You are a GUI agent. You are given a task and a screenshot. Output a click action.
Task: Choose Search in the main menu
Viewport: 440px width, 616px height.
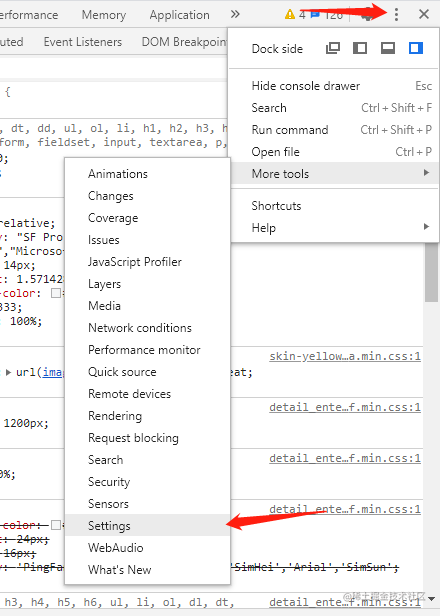(x=334, y=108)
